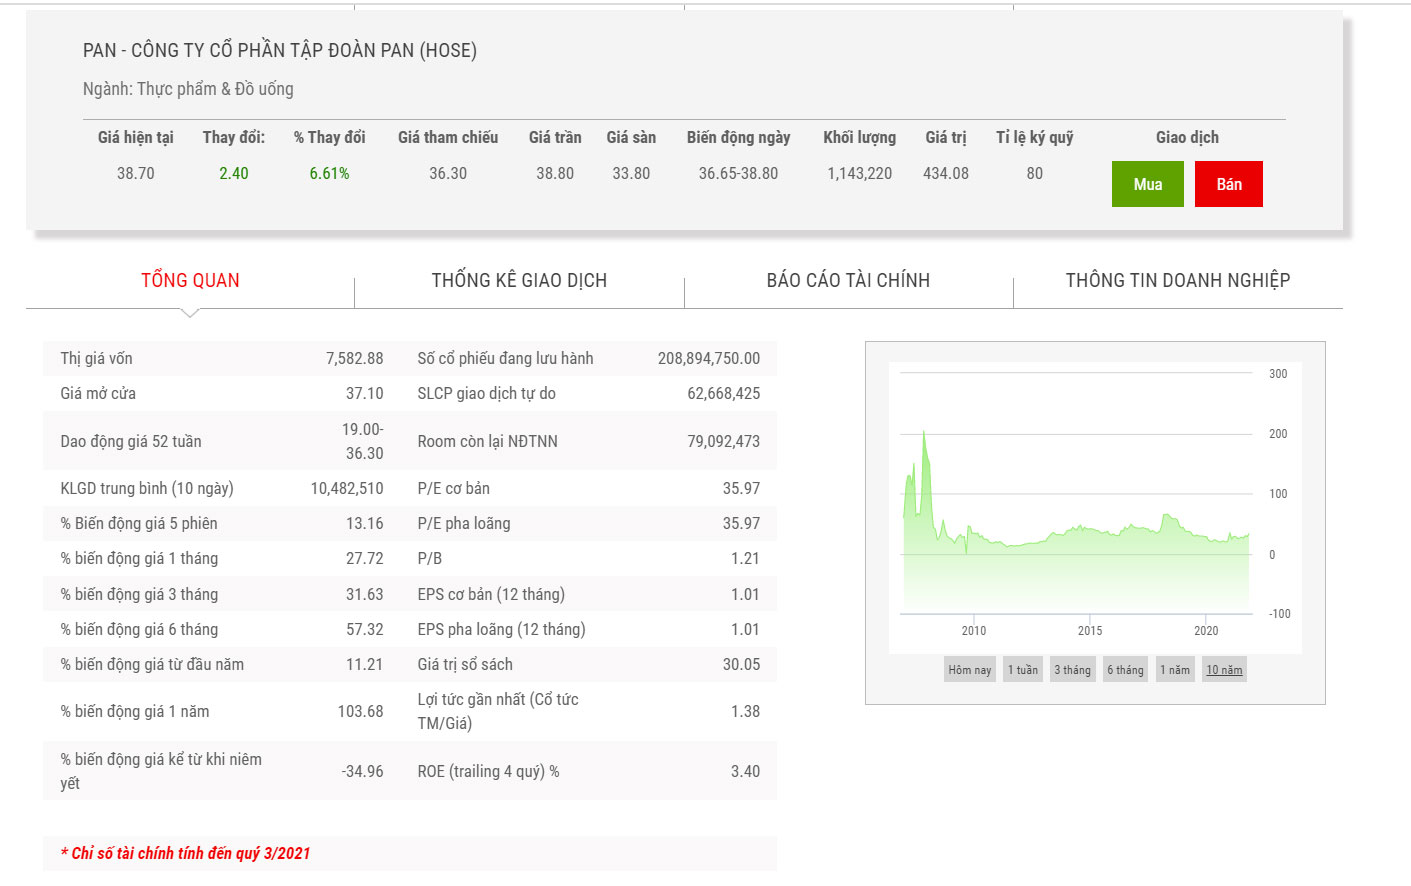Click the Room còn lại NĐTNN row
The height and width of the screenshot is (886, 1411).
(x=588, y=441)
